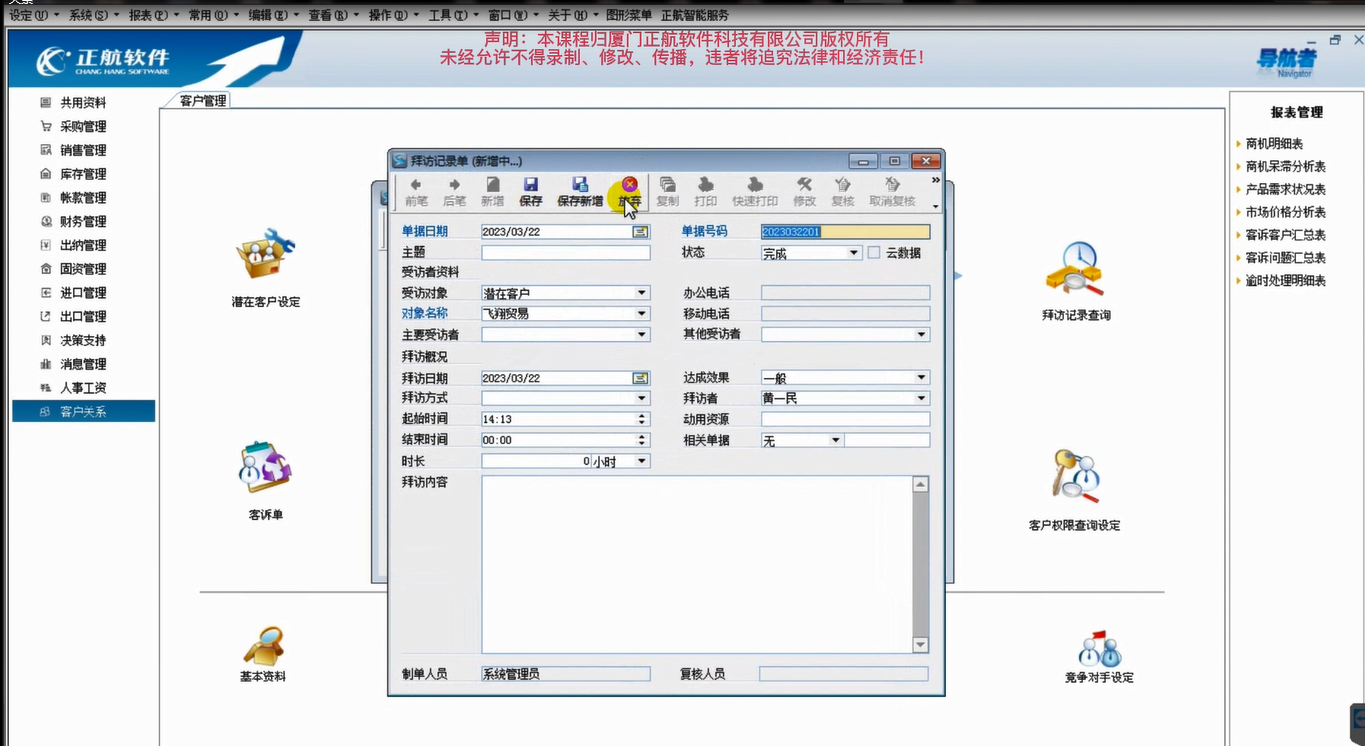
Task: Click the 快速打印 quick print icon
Action: pyautogui.click(x=755, y=192)
